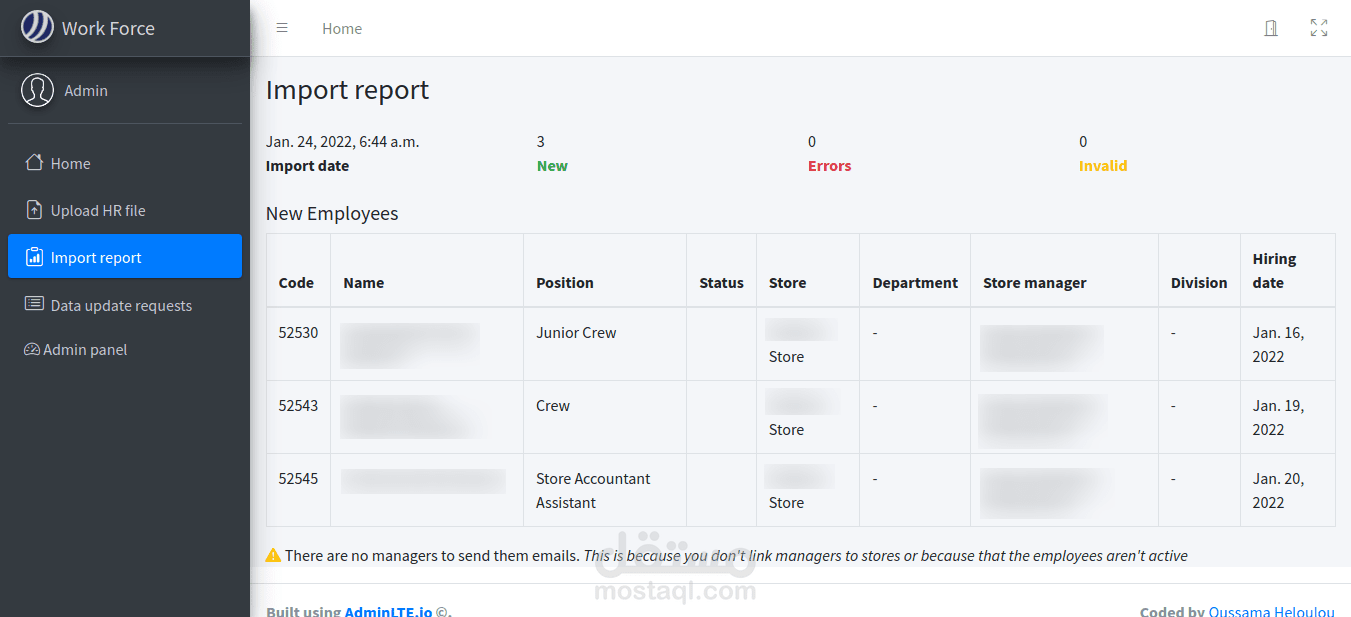Click the Code column header

(x=296, y=283)
